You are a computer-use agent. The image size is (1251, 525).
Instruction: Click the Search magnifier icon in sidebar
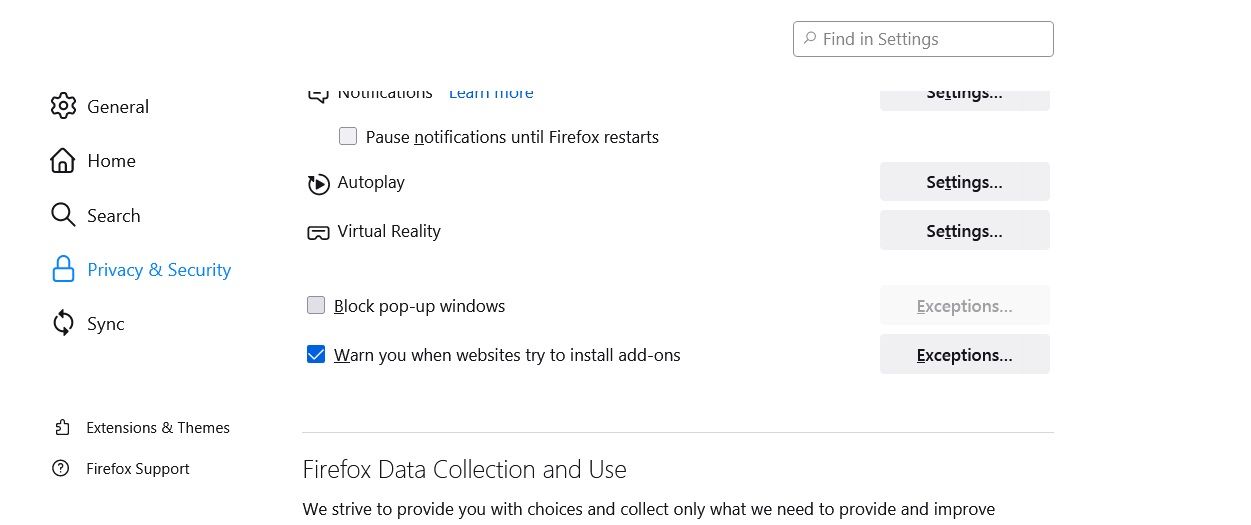(x=63, y=215)
